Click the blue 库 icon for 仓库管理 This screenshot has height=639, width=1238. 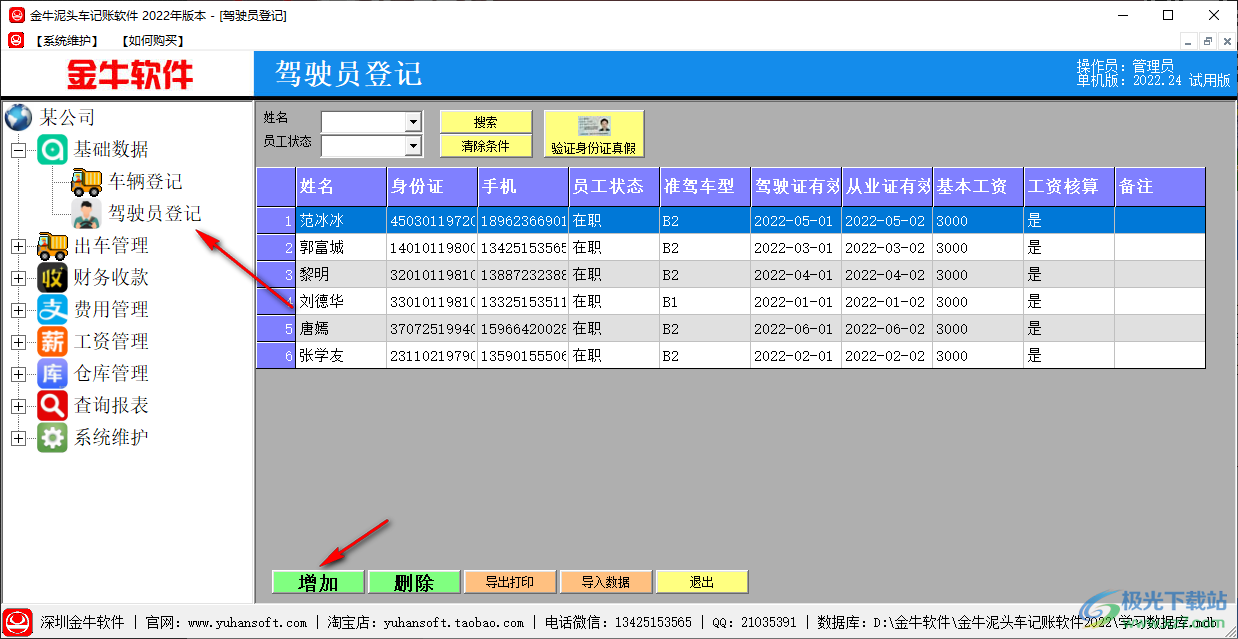[x=52, y=373]
